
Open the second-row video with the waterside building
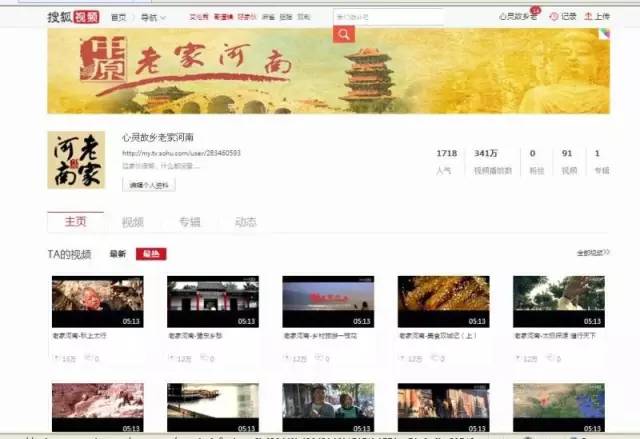(213, 408)
